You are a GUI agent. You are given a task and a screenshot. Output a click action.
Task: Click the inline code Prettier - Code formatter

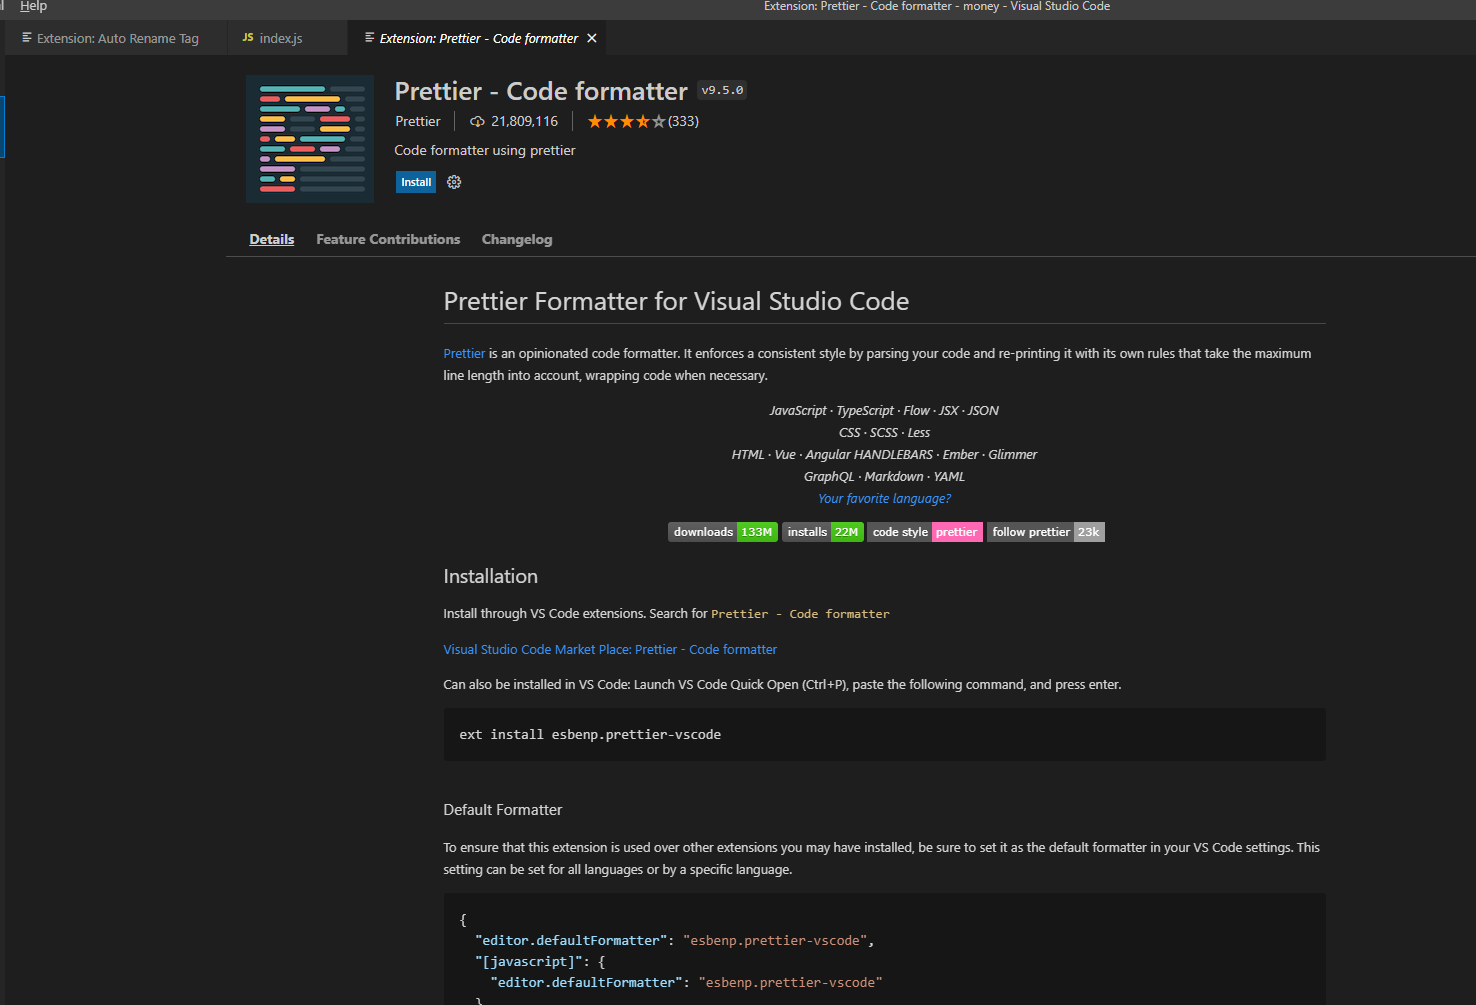800,614
